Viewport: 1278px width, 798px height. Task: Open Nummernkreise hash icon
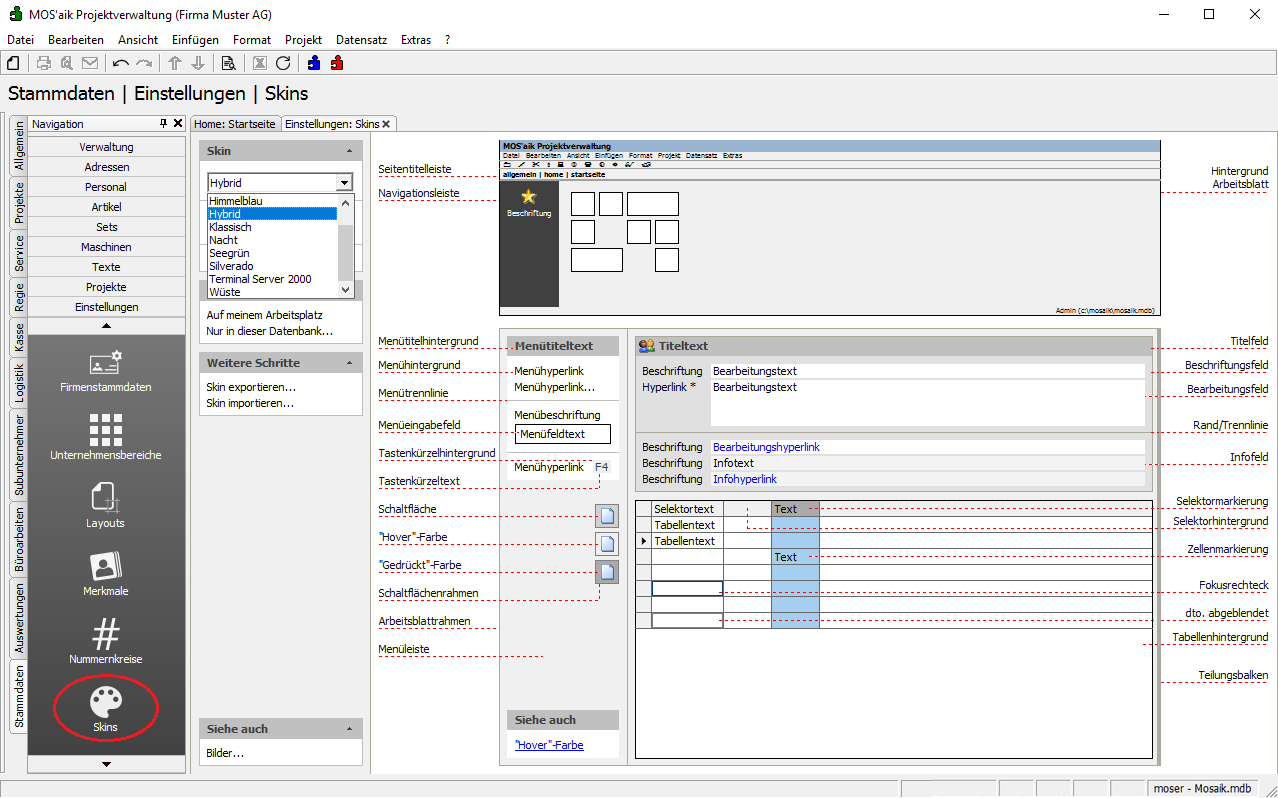[x=106, y=642]
